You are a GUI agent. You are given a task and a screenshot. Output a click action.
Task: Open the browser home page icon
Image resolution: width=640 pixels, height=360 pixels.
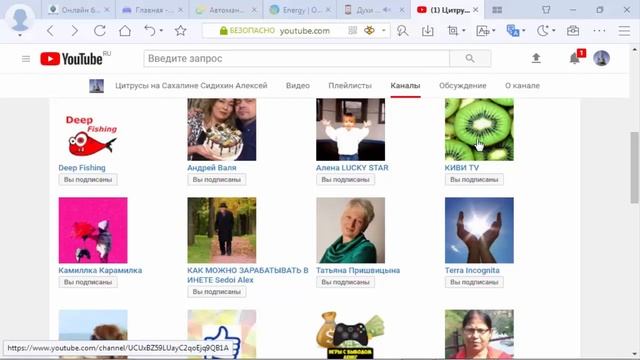point(125,31)
